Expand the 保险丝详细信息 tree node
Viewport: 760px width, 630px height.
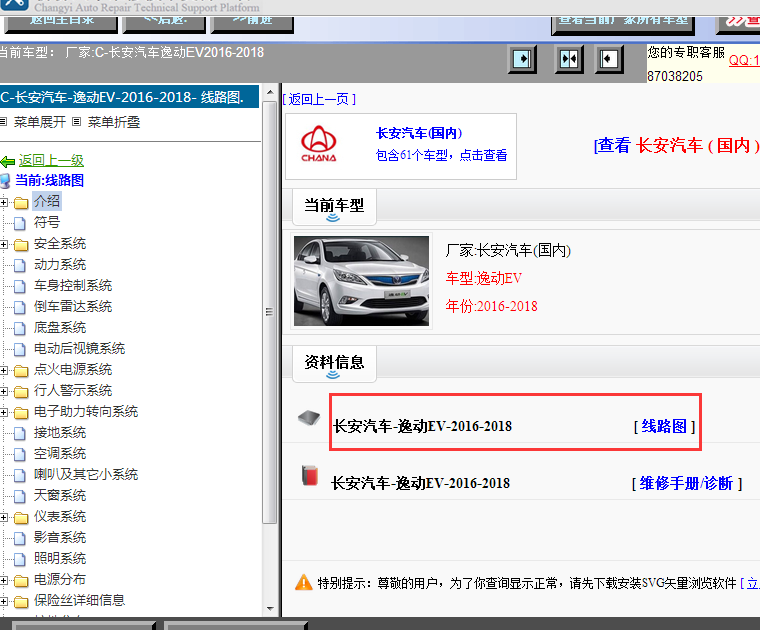point(4,601)
